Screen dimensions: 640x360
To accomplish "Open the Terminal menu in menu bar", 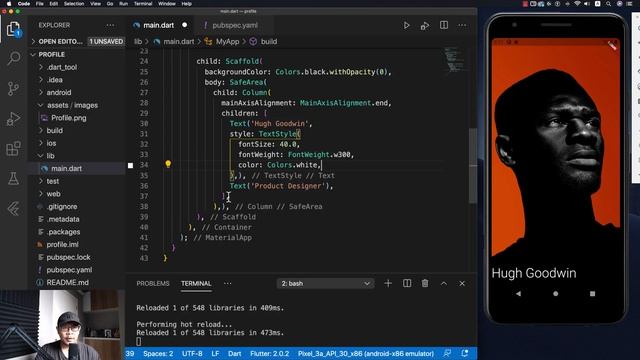I will [143, 4].
